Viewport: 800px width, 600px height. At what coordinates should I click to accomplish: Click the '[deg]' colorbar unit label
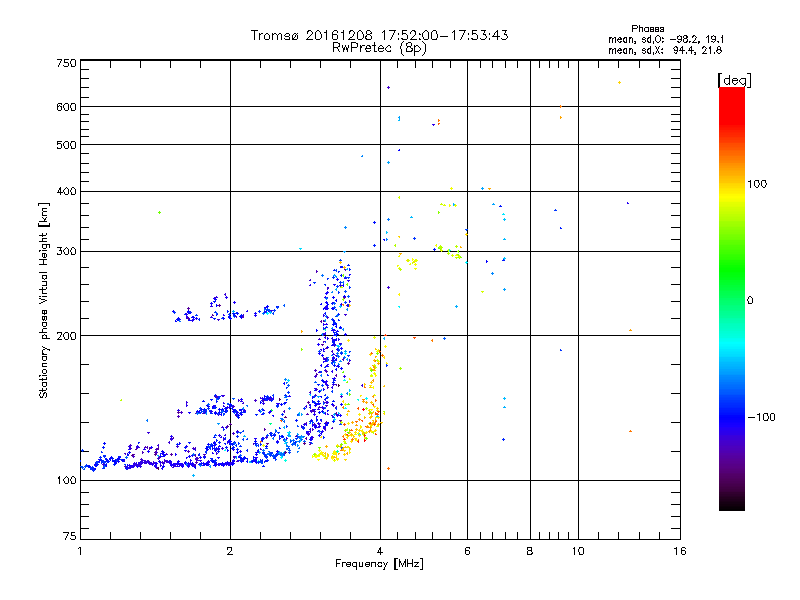pyautogui.click(x=734, y=80)
